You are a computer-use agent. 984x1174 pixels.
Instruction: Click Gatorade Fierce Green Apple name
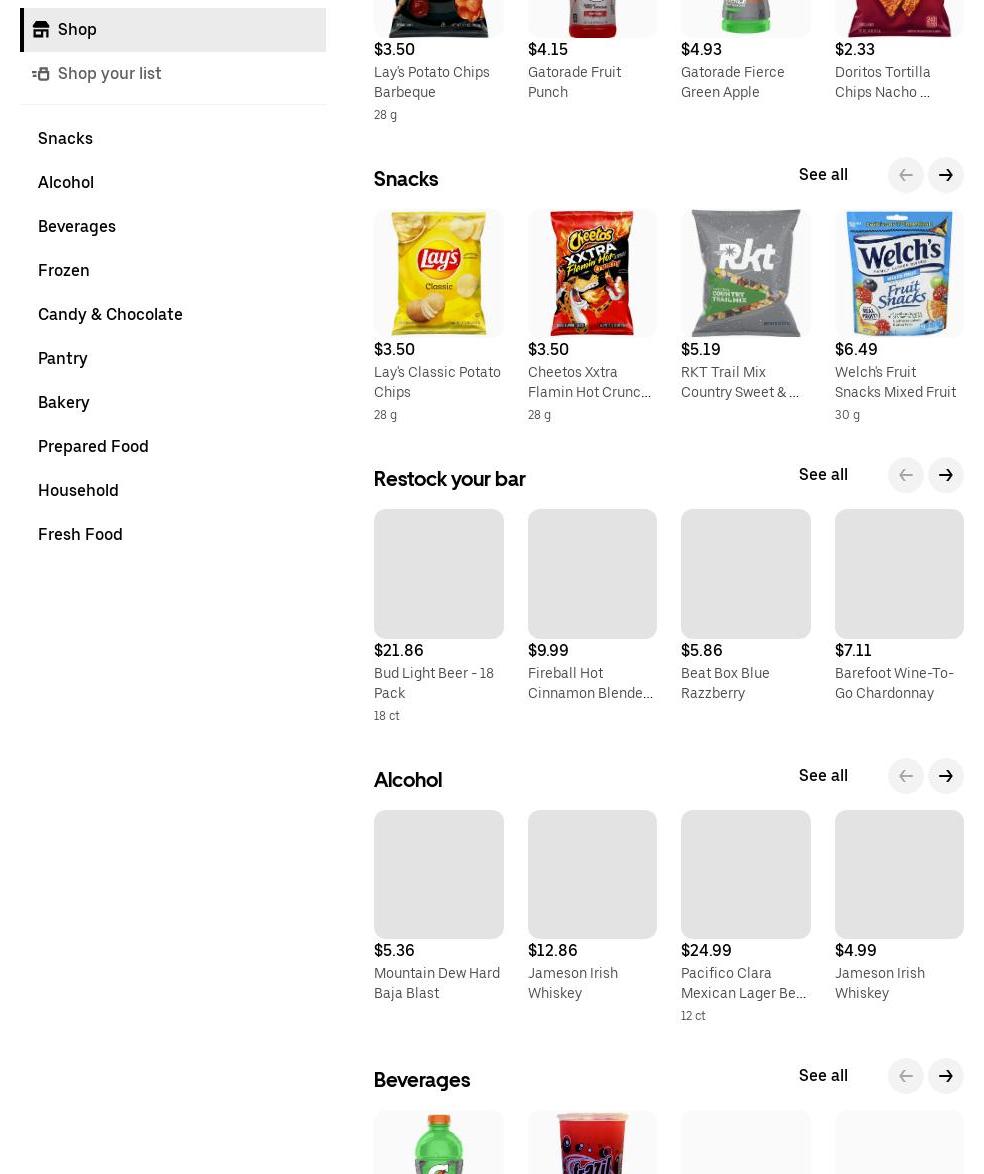point(732,82)
